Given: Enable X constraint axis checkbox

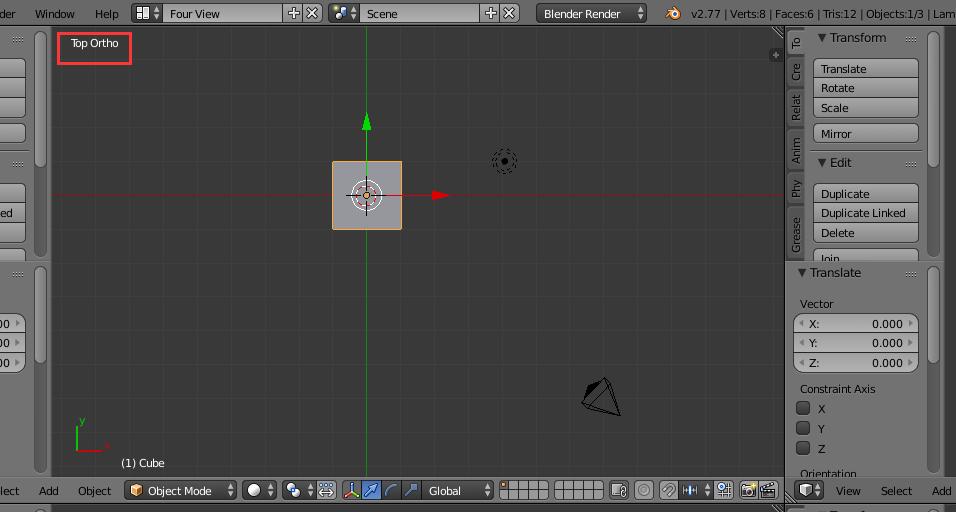Looking at the screenshot, I should (804, 408).
